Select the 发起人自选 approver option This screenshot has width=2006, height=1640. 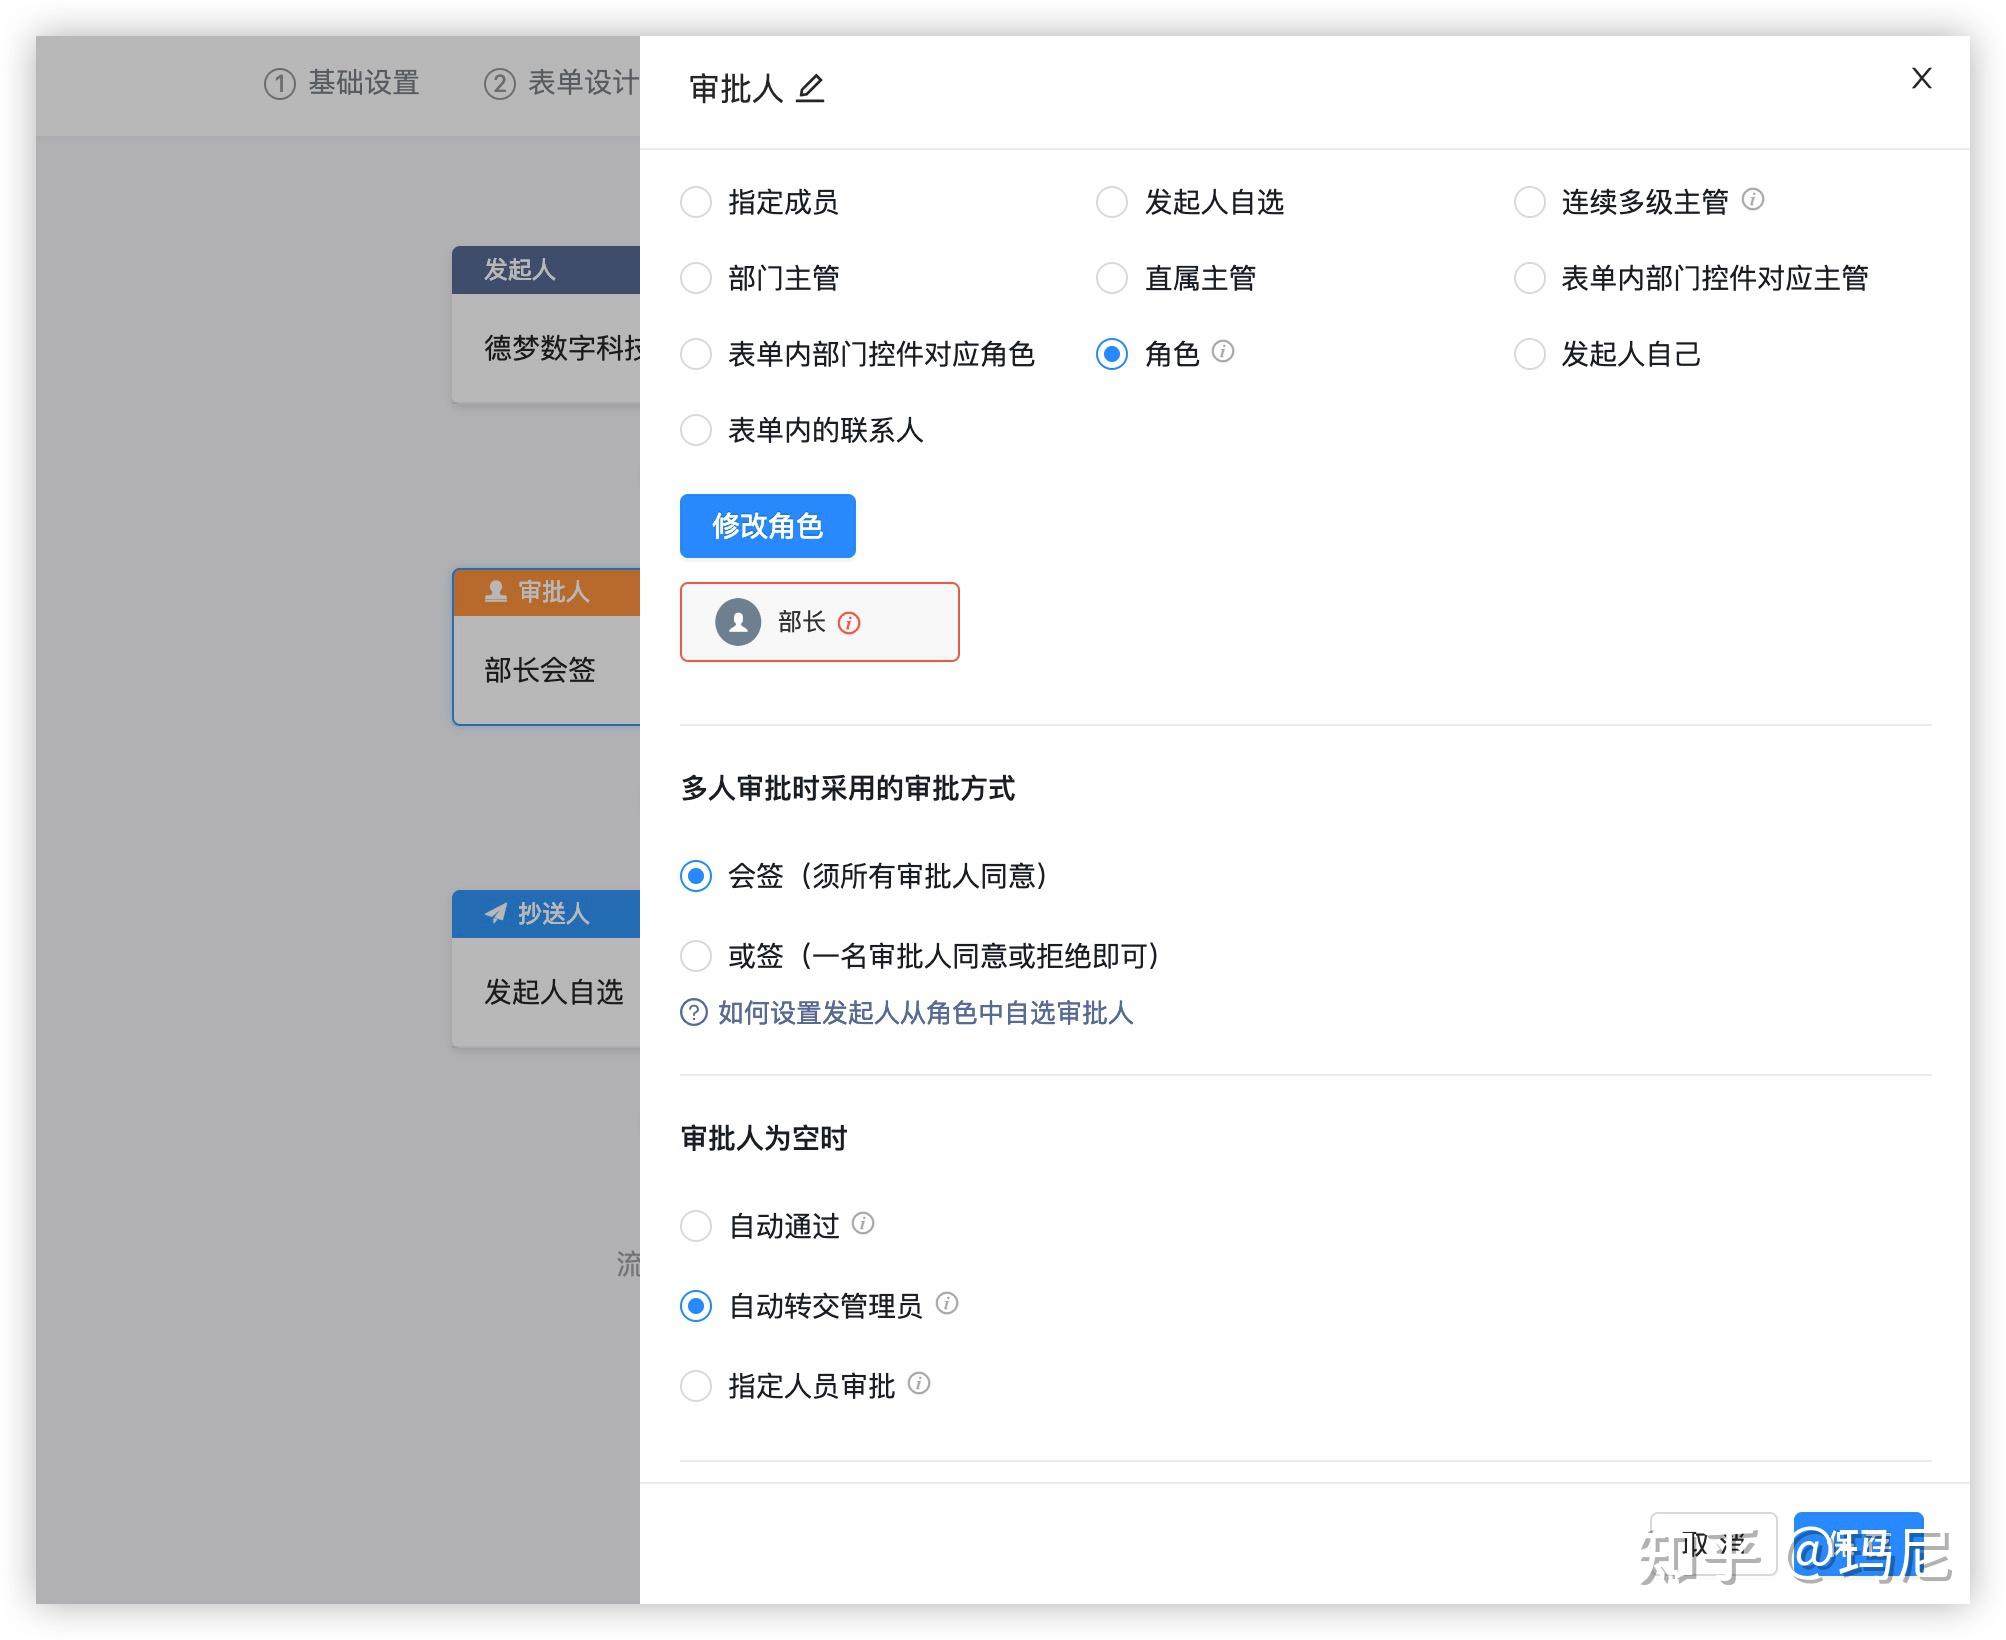point(1112,201)
